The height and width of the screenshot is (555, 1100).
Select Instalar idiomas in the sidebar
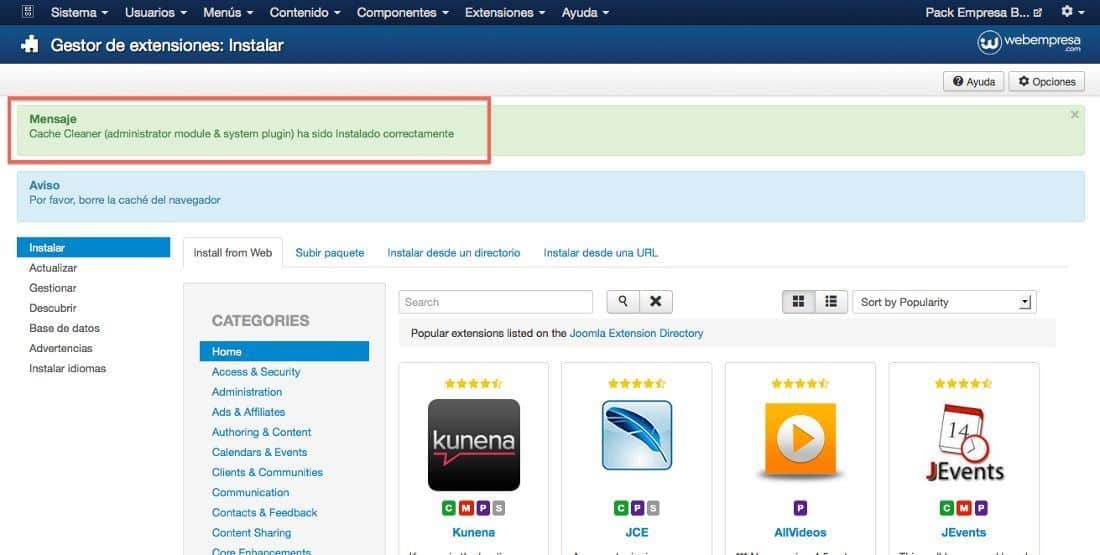coord(67,368)
